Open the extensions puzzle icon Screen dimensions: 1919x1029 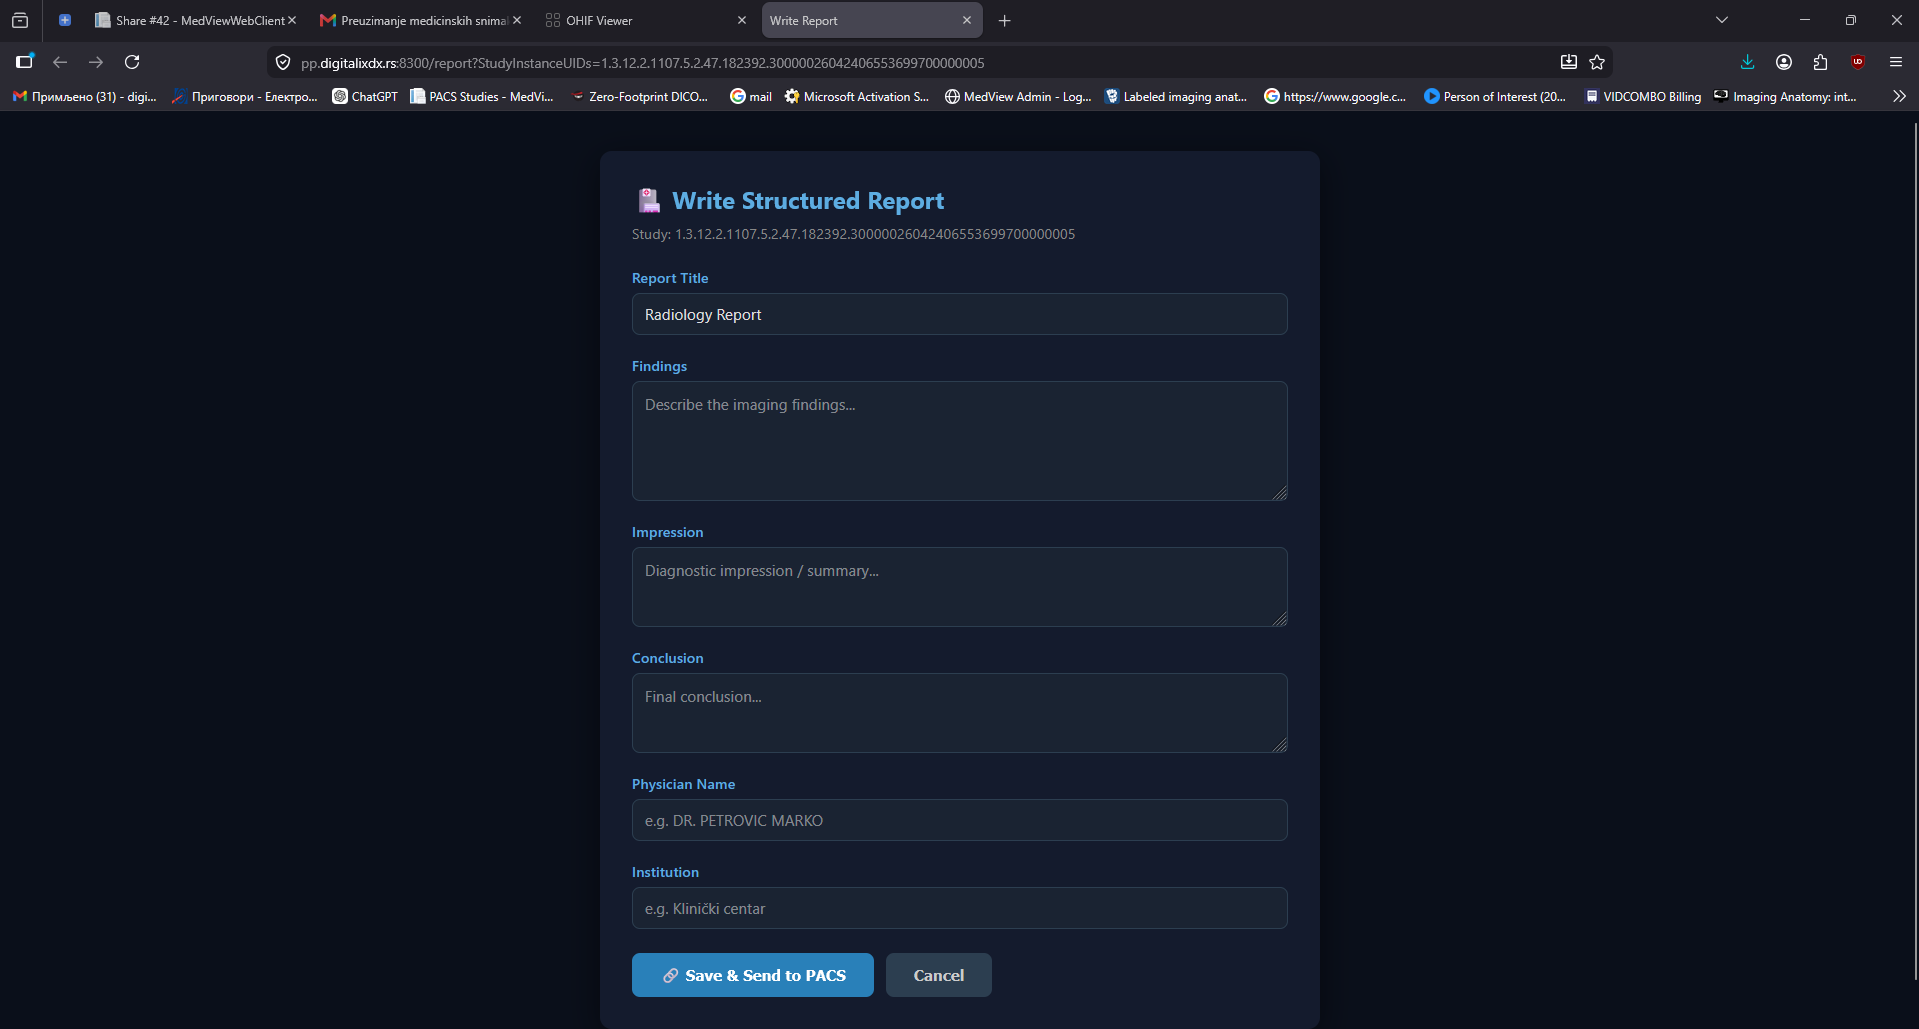click(x=1820, y=62)
